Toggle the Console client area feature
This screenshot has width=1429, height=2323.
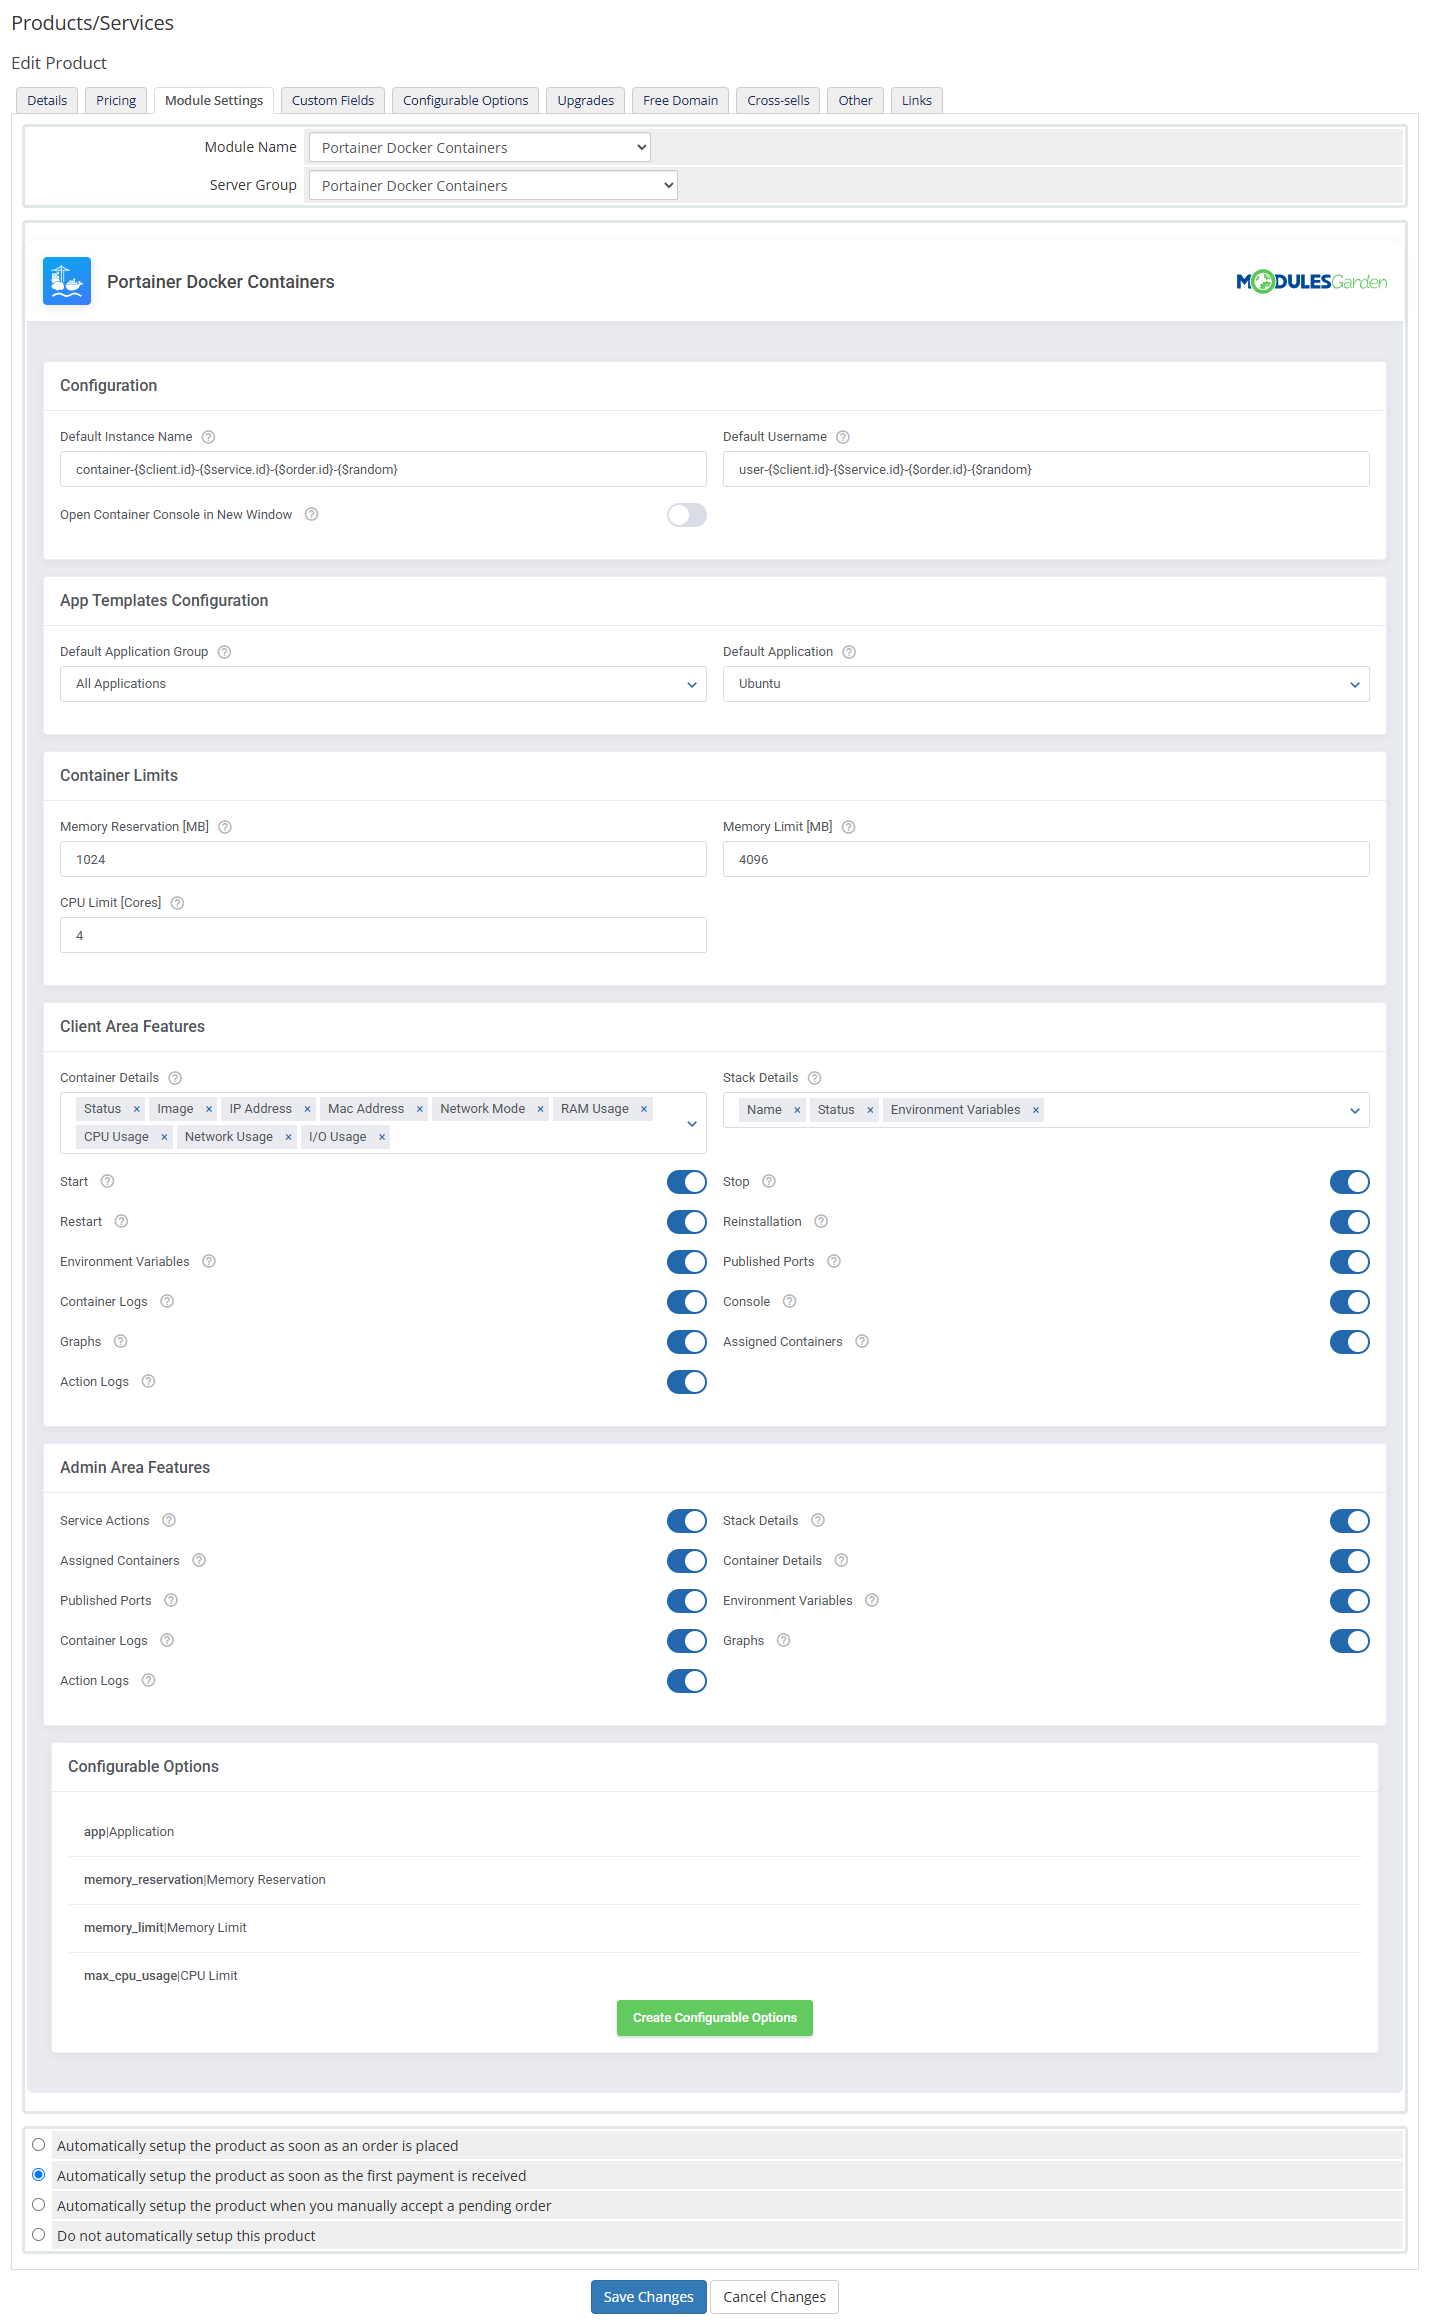coord(1350,1302)
